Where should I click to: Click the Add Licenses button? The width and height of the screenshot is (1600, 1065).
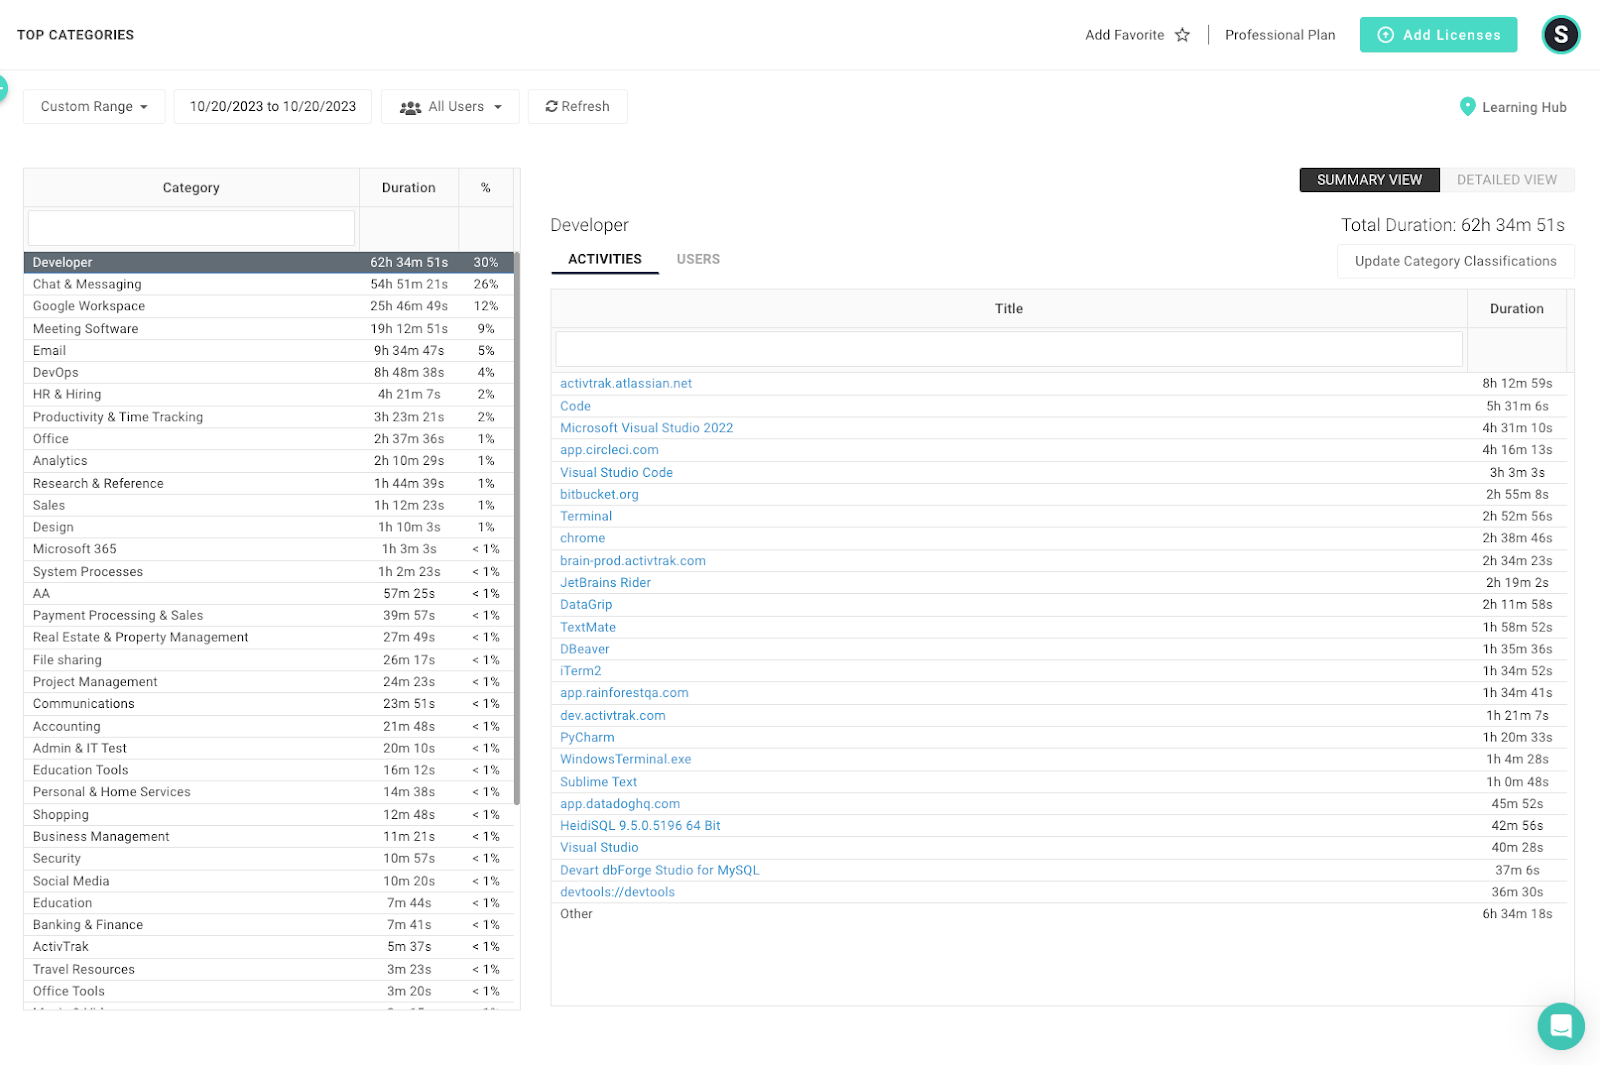coord(1438,35)
